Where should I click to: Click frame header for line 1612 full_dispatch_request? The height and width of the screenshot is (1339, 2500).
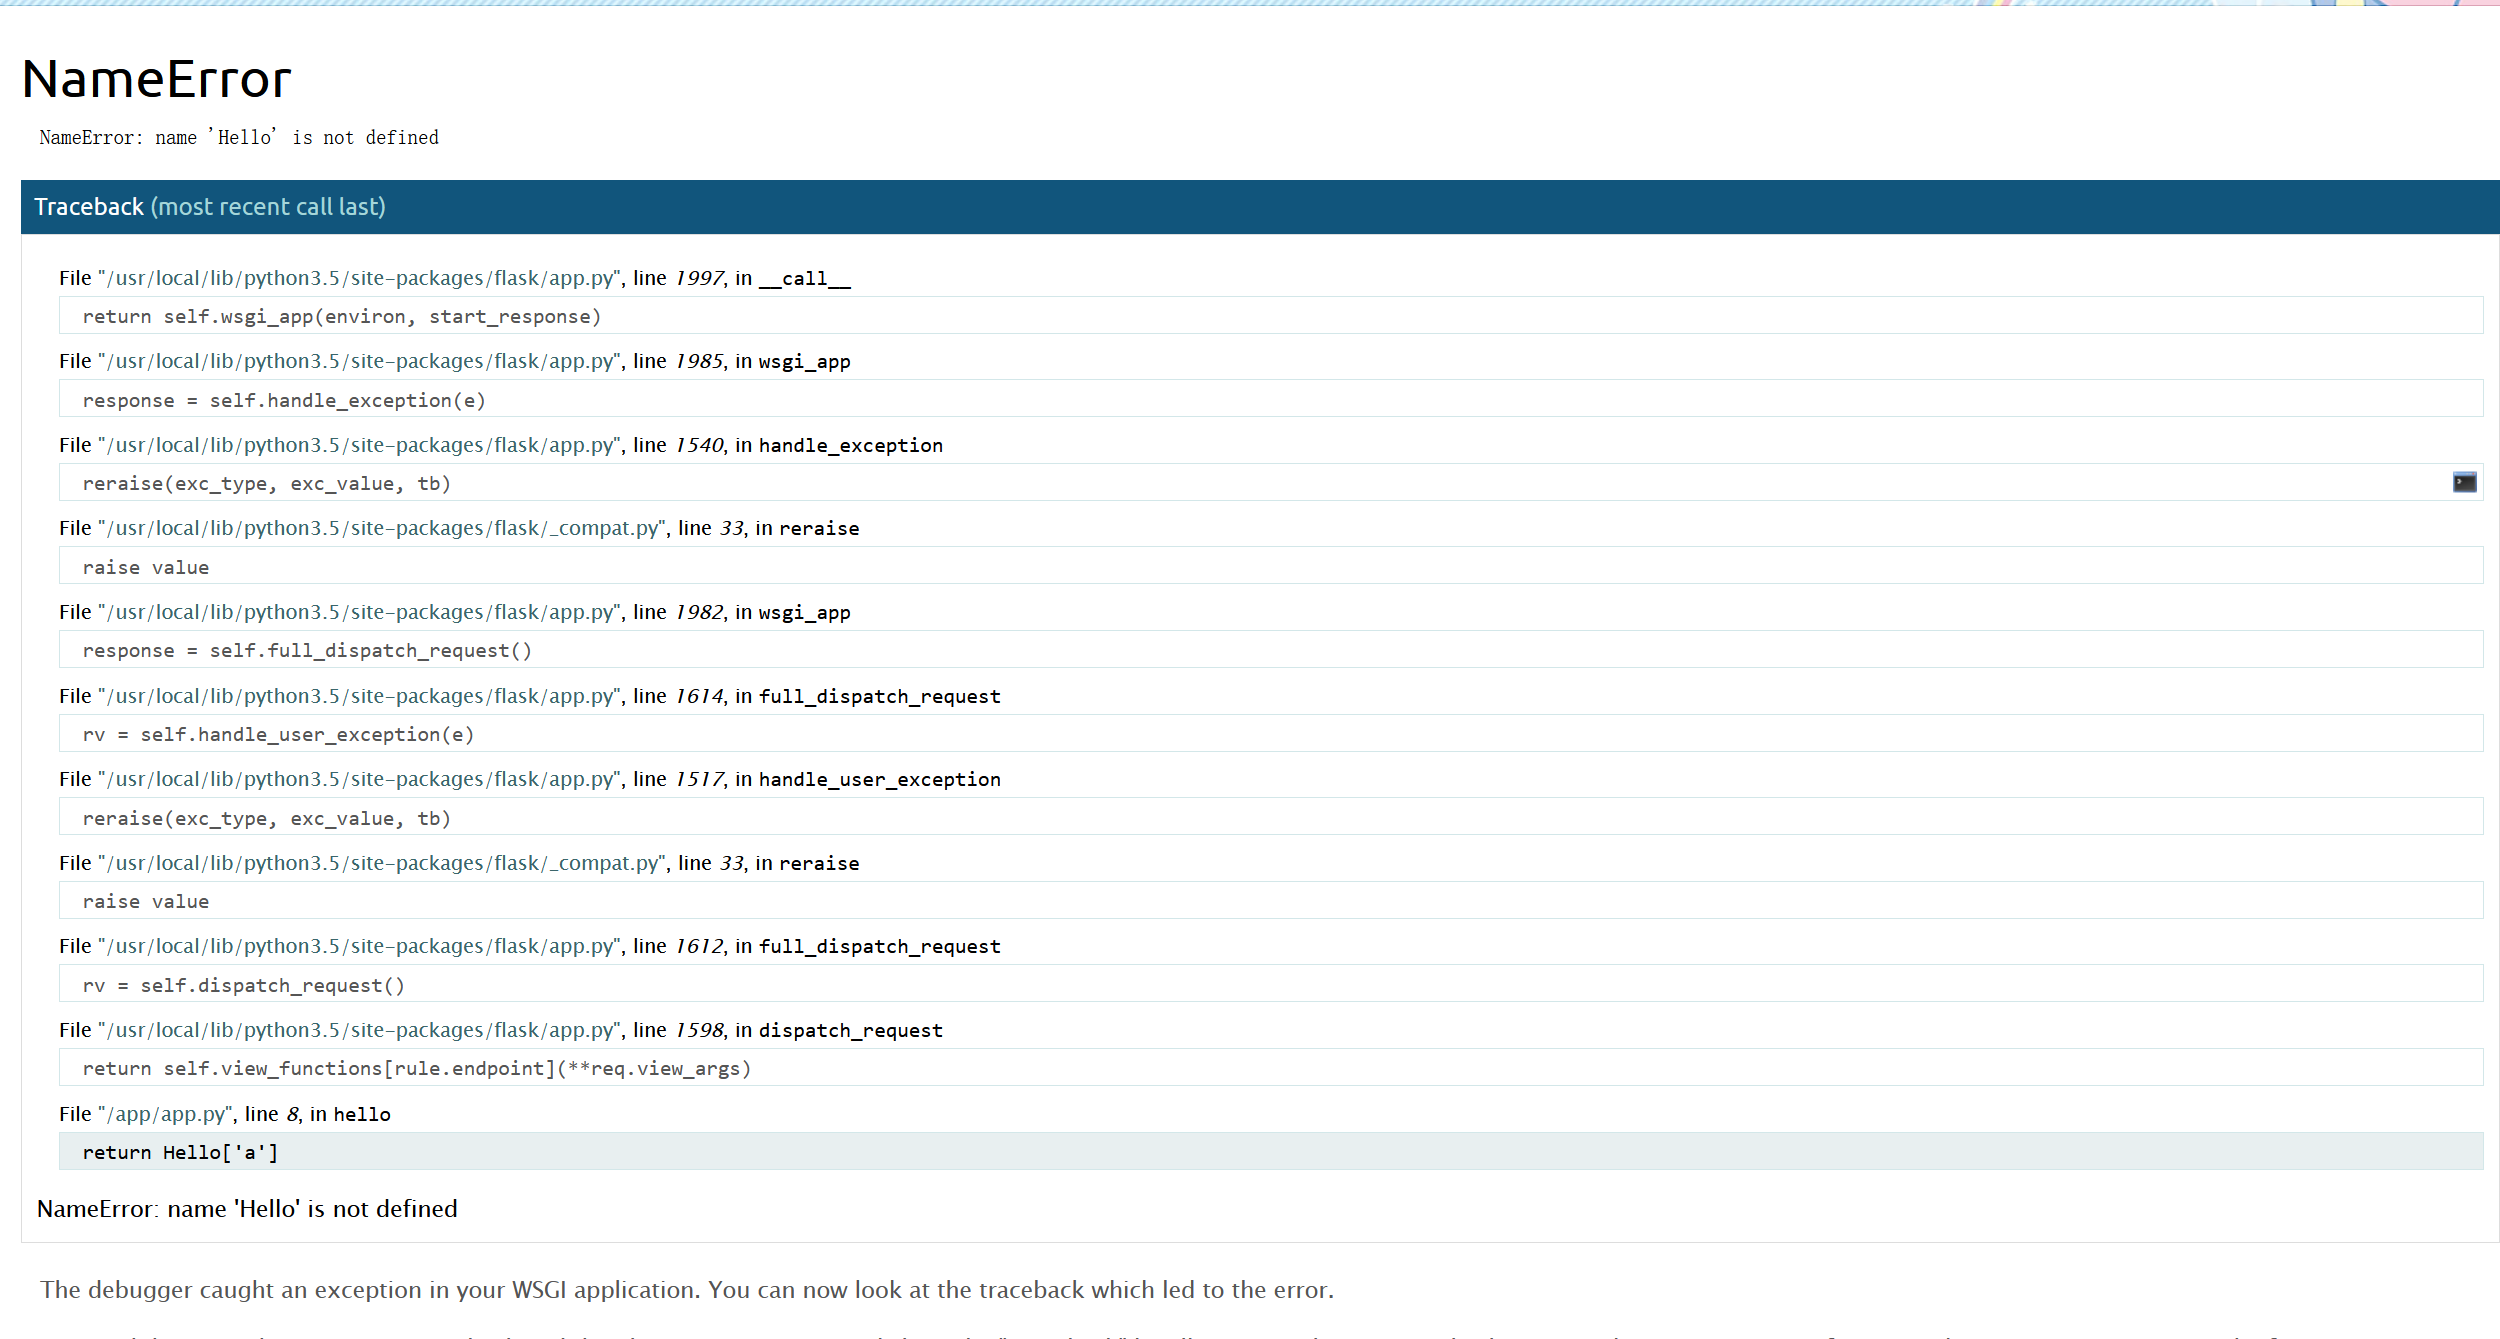(x=529, y=946)
